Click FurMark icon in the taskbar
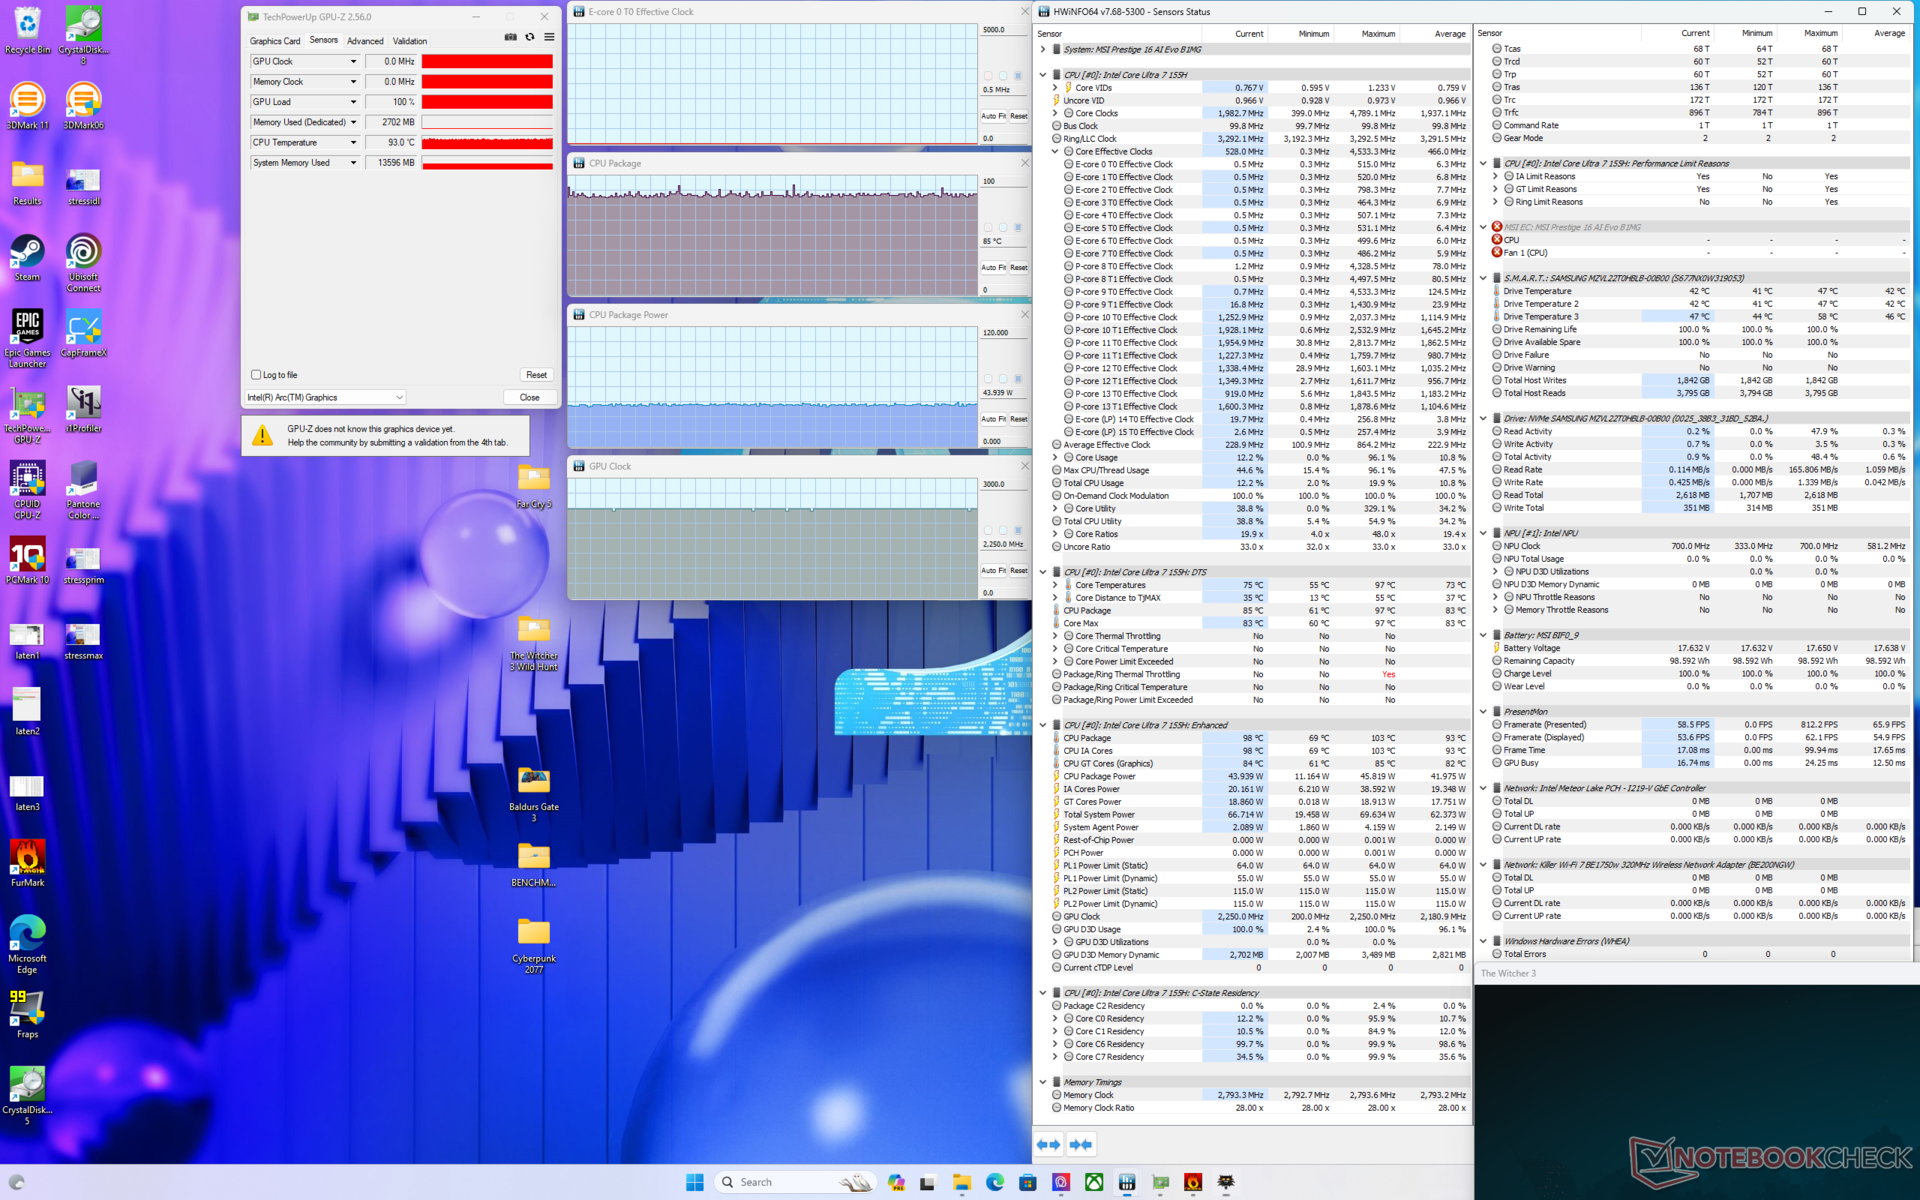Screen dimensions: 1920x1200 1193,1182
